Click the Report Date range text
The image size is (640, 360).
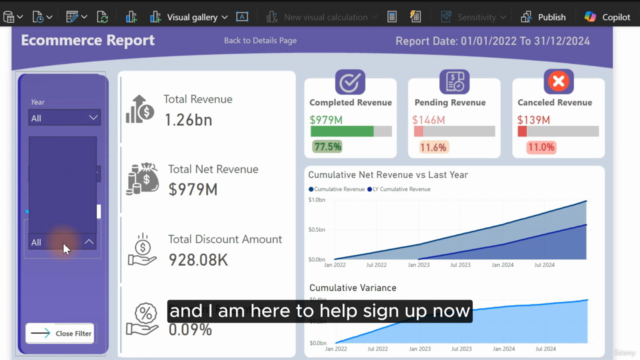493,41
